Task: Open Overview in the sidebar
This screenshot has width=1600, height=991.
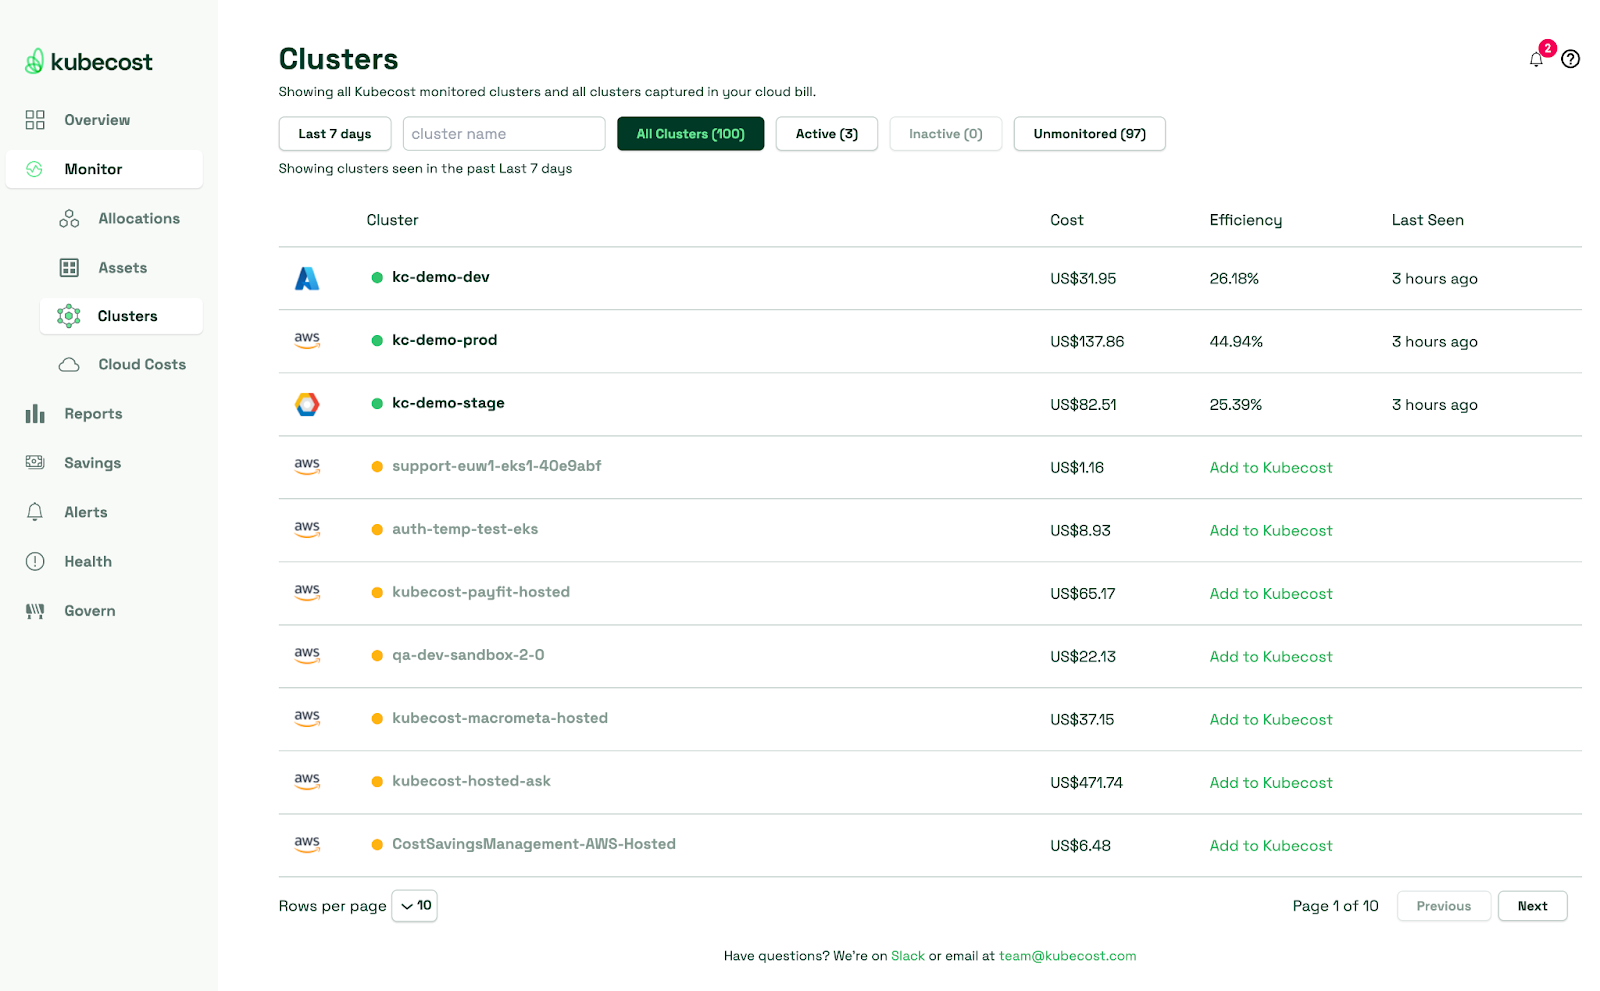Action: (x=97, y=120)
